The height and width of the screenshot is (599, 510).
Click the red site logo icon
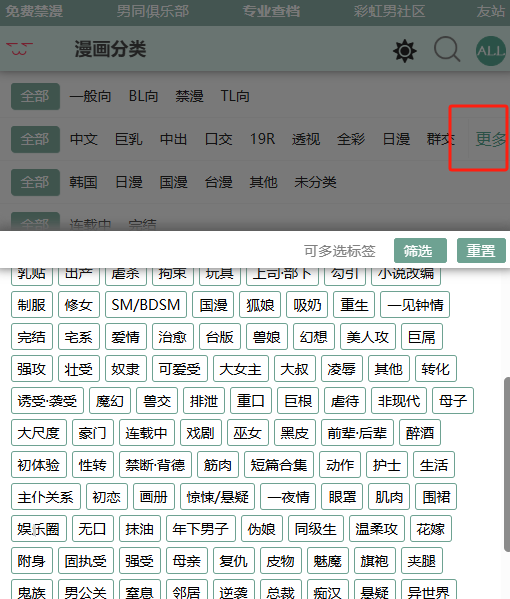click(19, 49)
